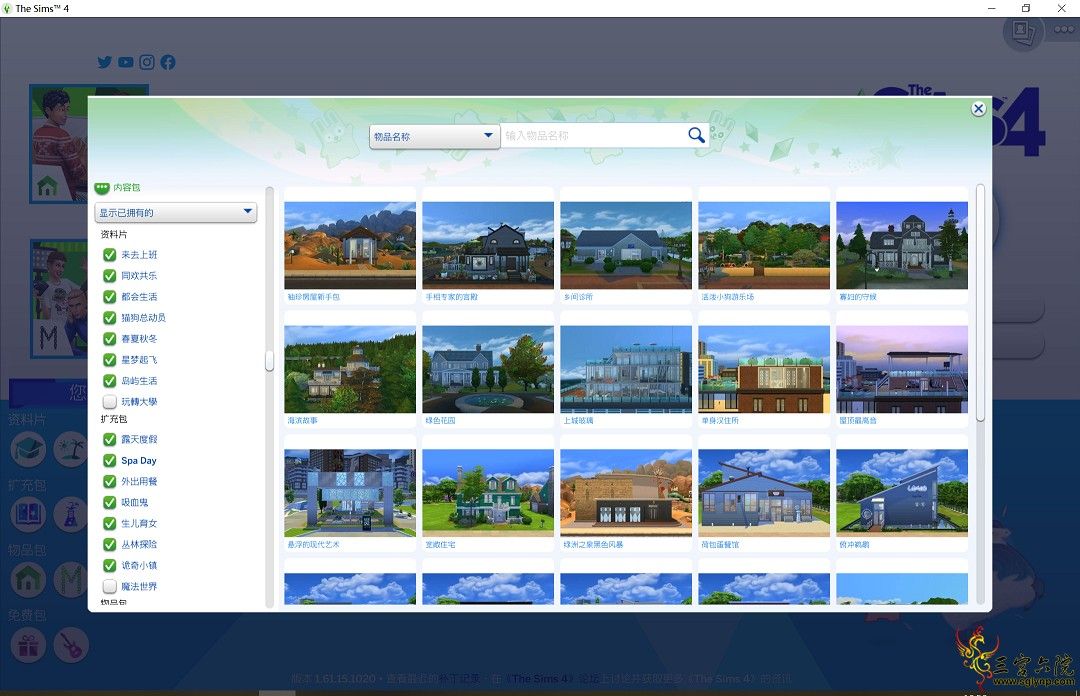Click the potion flask pack icon

[71, 514]
